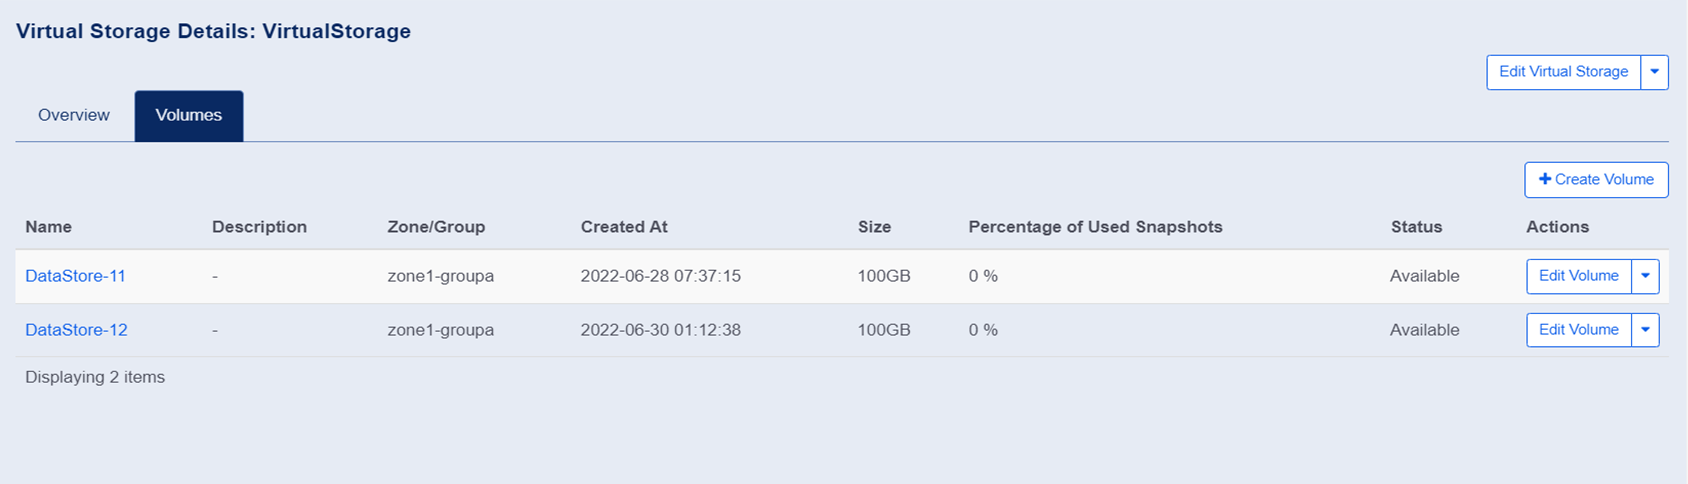Click the Zone/Group column header
1688x484 pixels.
436,227
